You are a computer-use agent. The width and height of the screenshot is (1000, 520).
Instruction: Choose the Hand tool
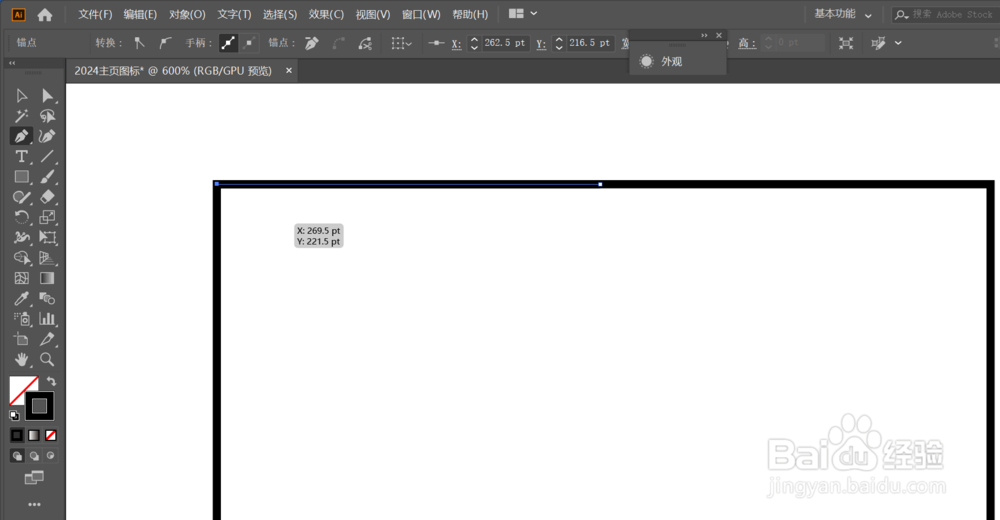point(21,359)
